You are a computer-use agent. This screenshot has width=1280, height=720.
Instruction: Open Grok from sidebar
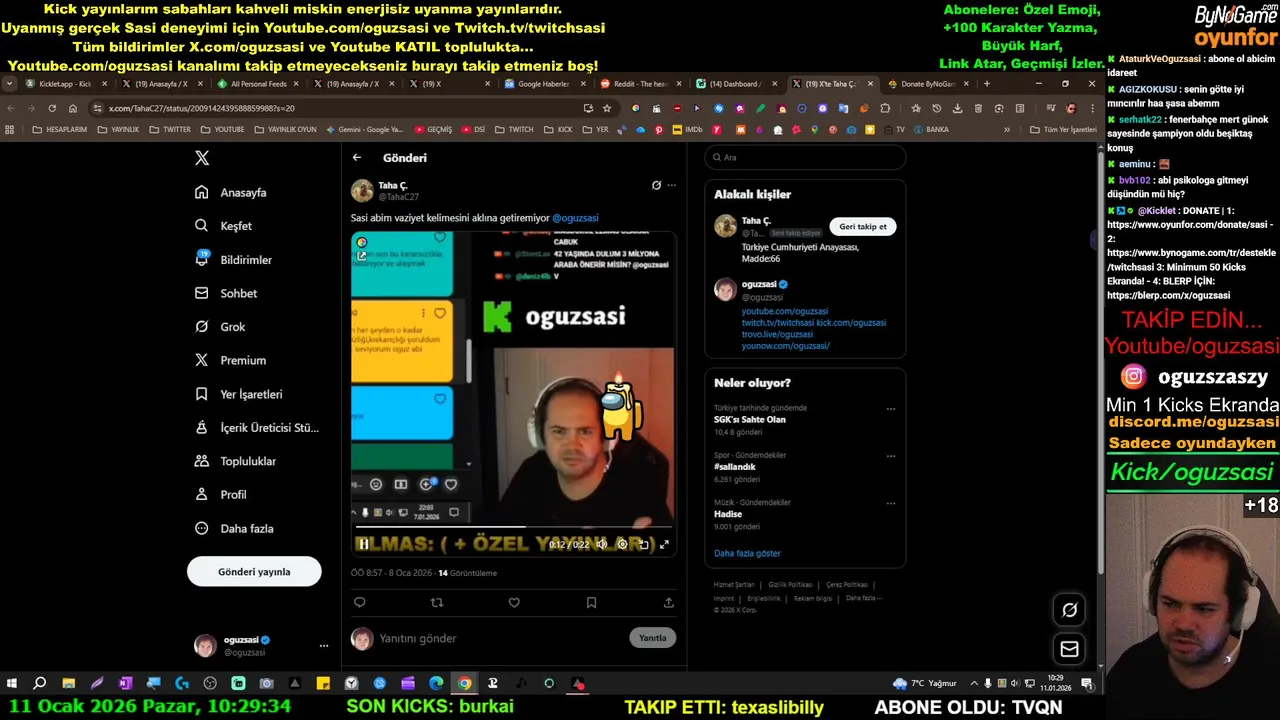[x=220, y=327]
